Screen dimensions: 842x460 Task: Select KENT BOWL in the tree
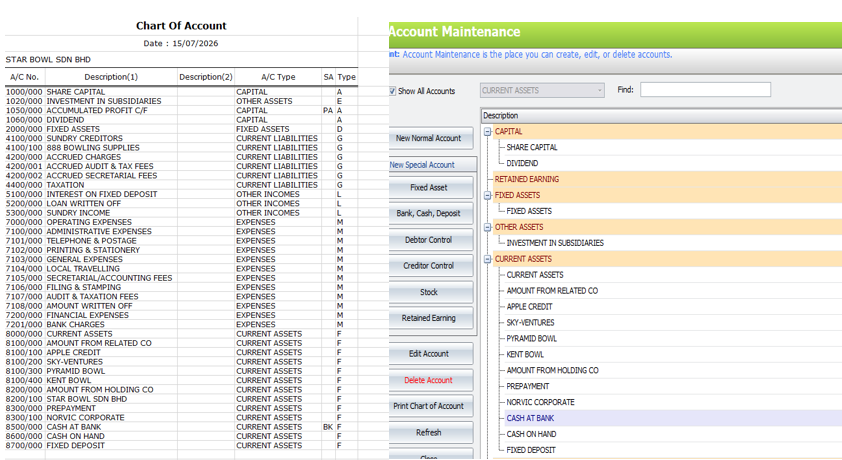point(525,354)
